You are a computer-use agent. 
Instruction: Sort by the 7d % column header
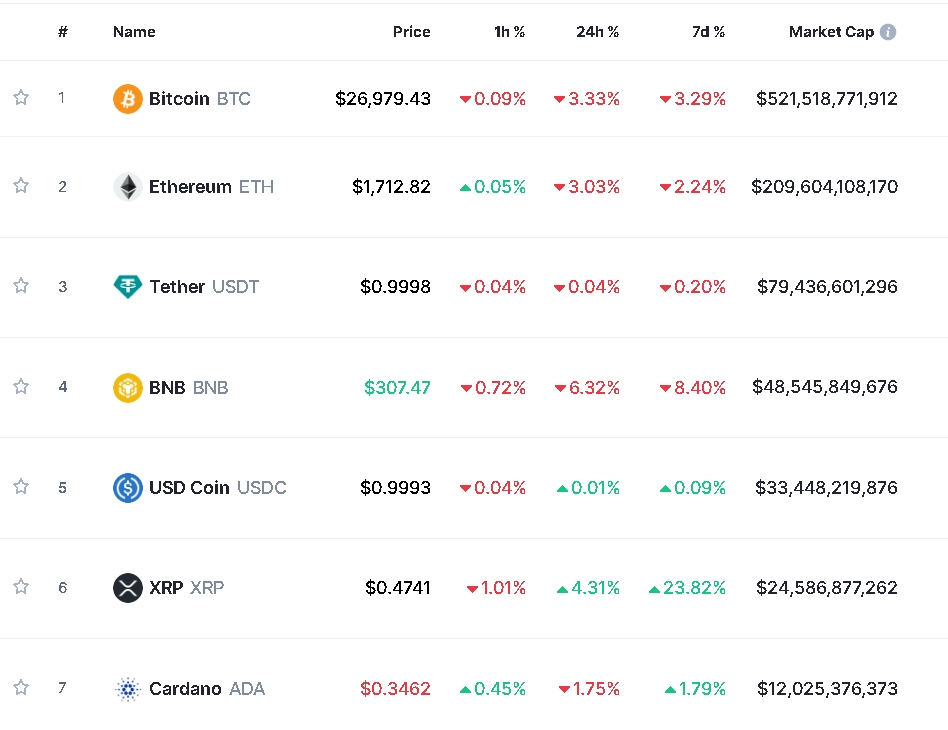(708, 32)
